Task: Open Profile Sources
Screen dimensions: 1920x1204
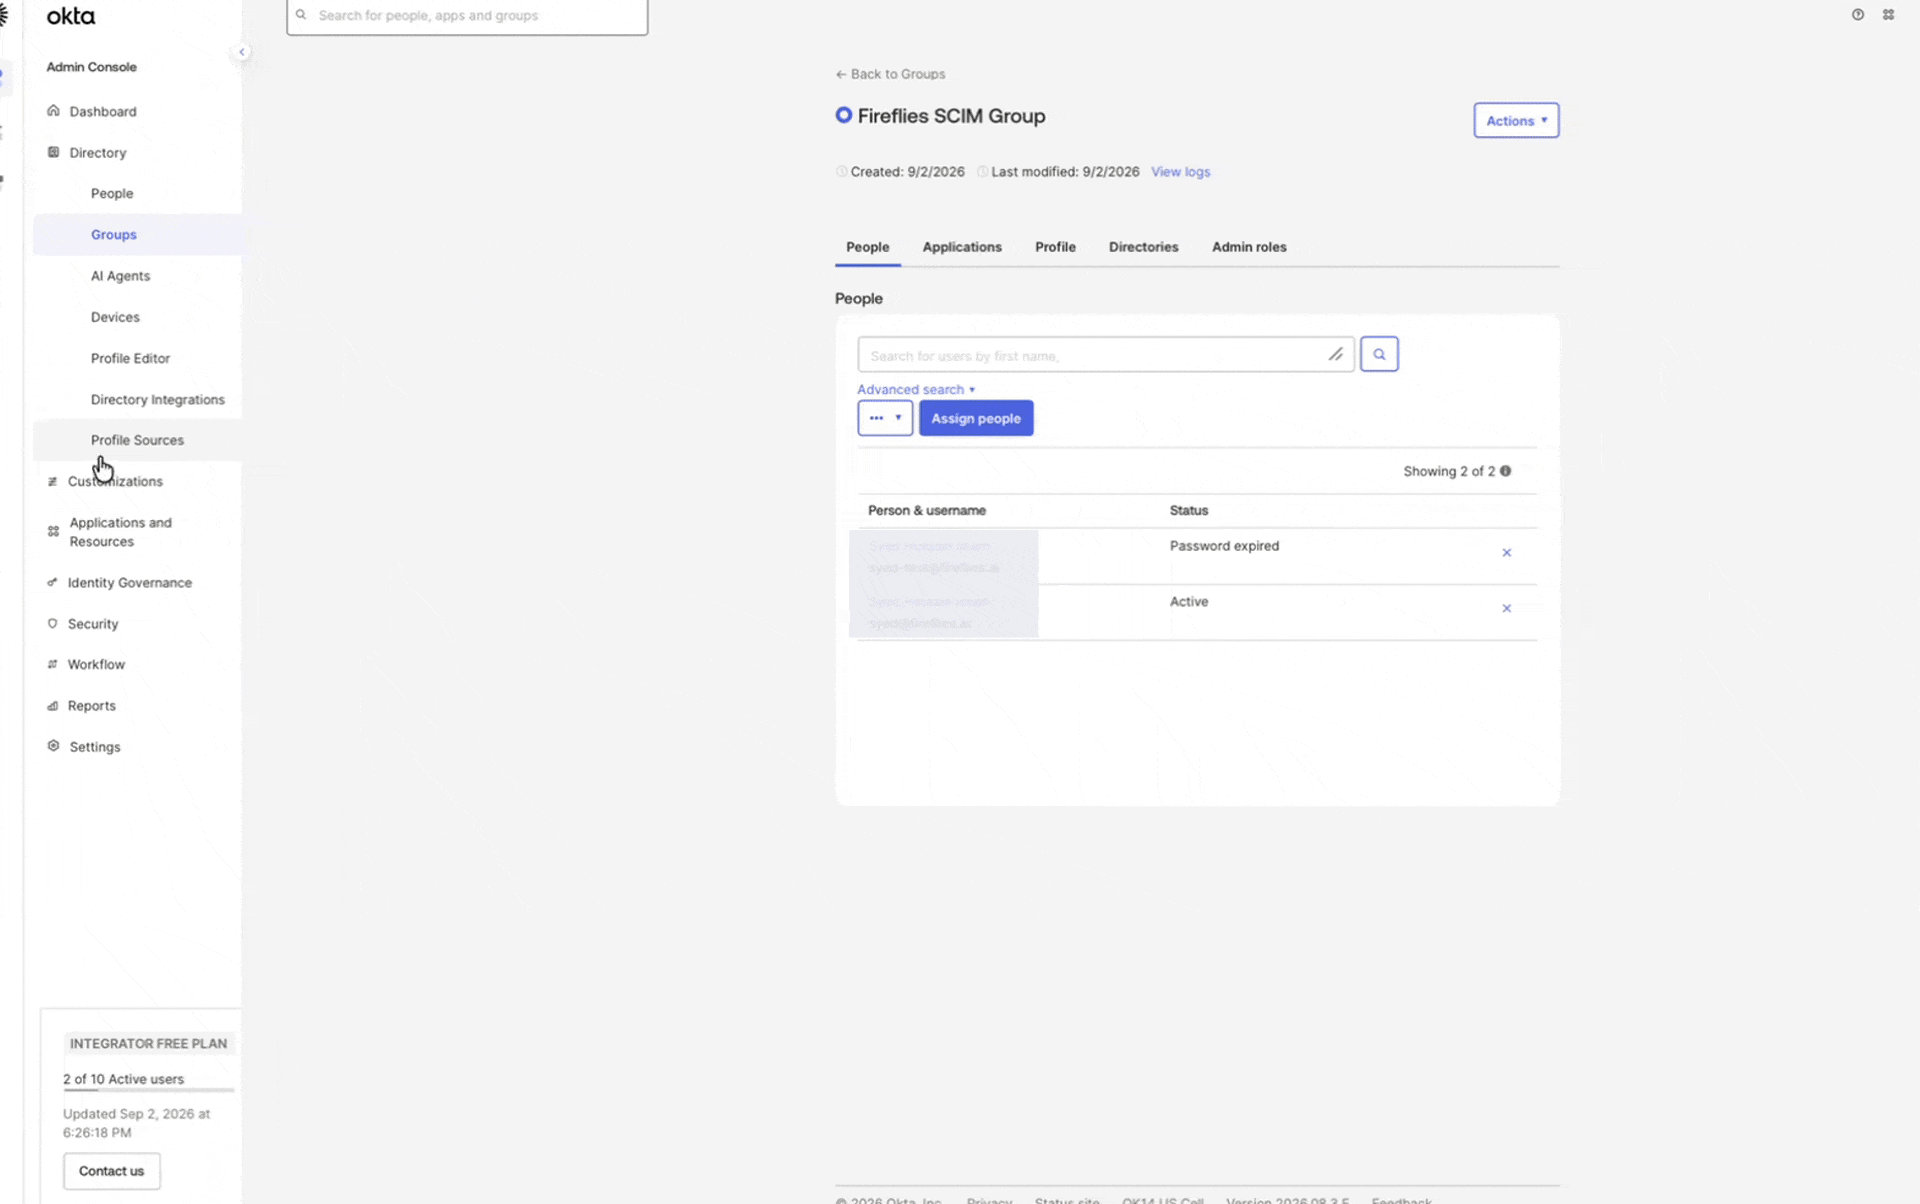Action: tap(137, 440)
